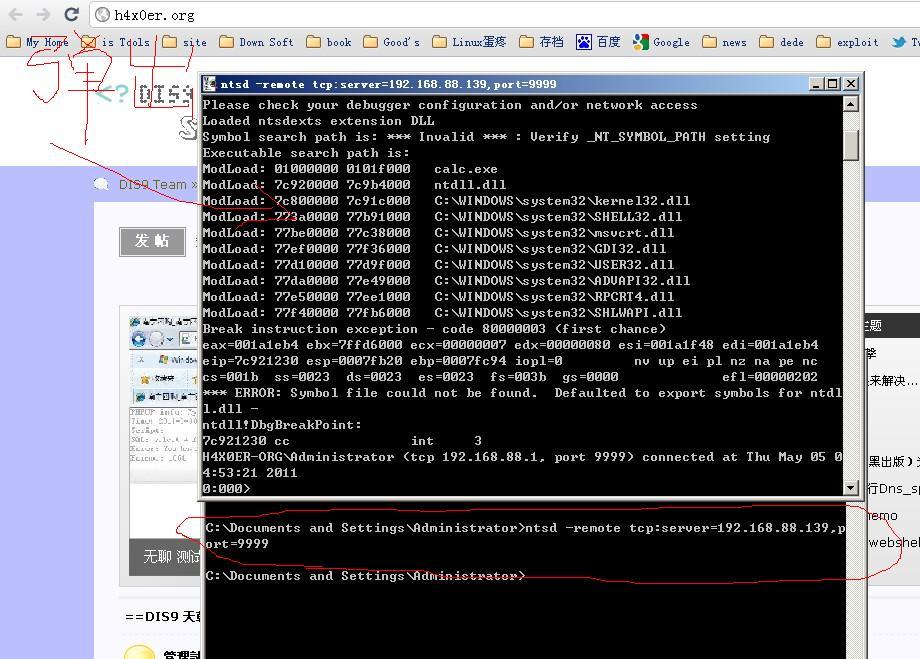Click the Break instruction exception line
The width and height of the screenshot is (920, 659).
coord(434,329)
